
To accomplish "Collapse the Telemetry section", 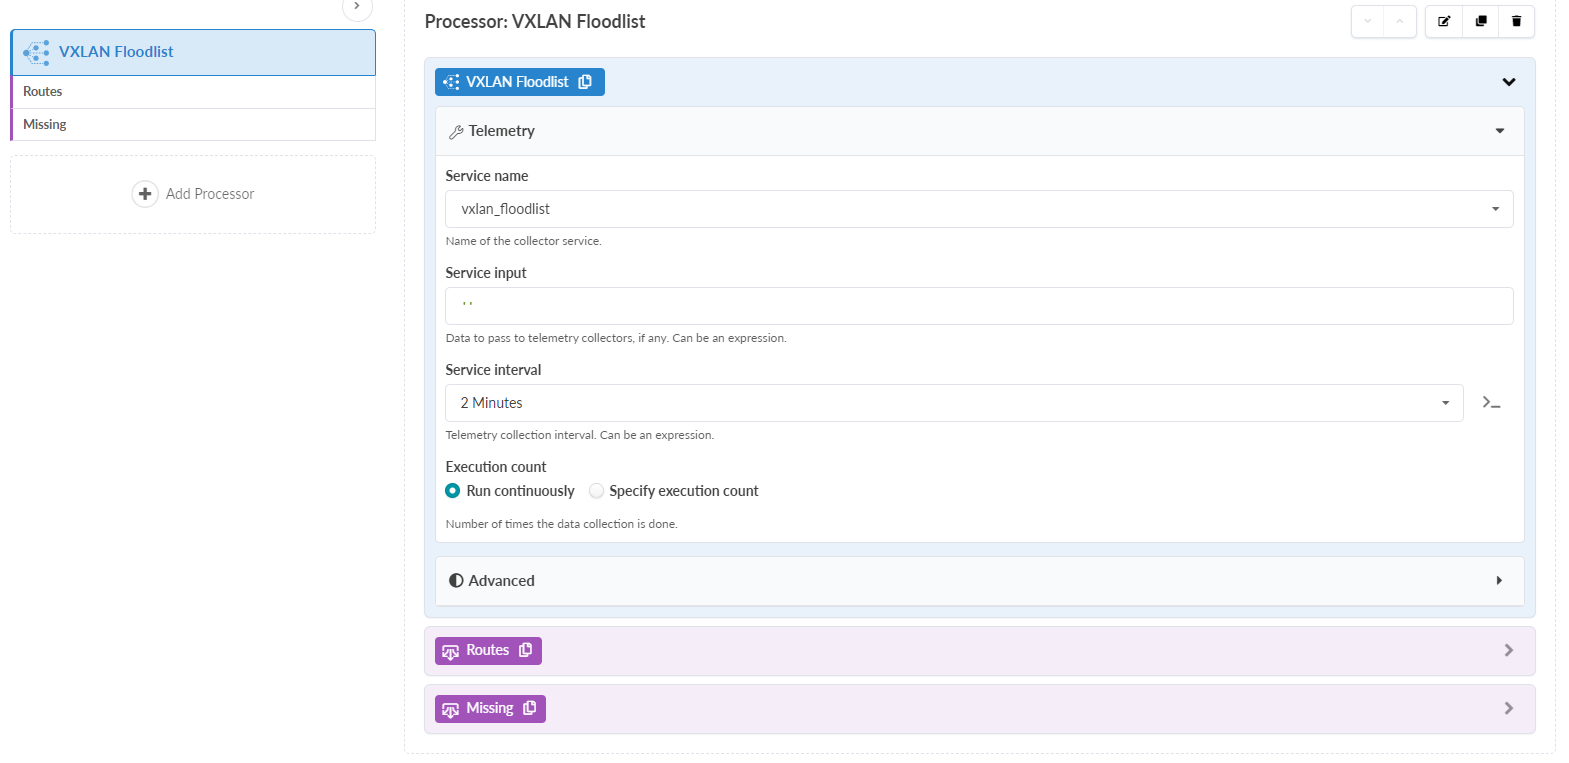I will click(x=1499, y=131).
